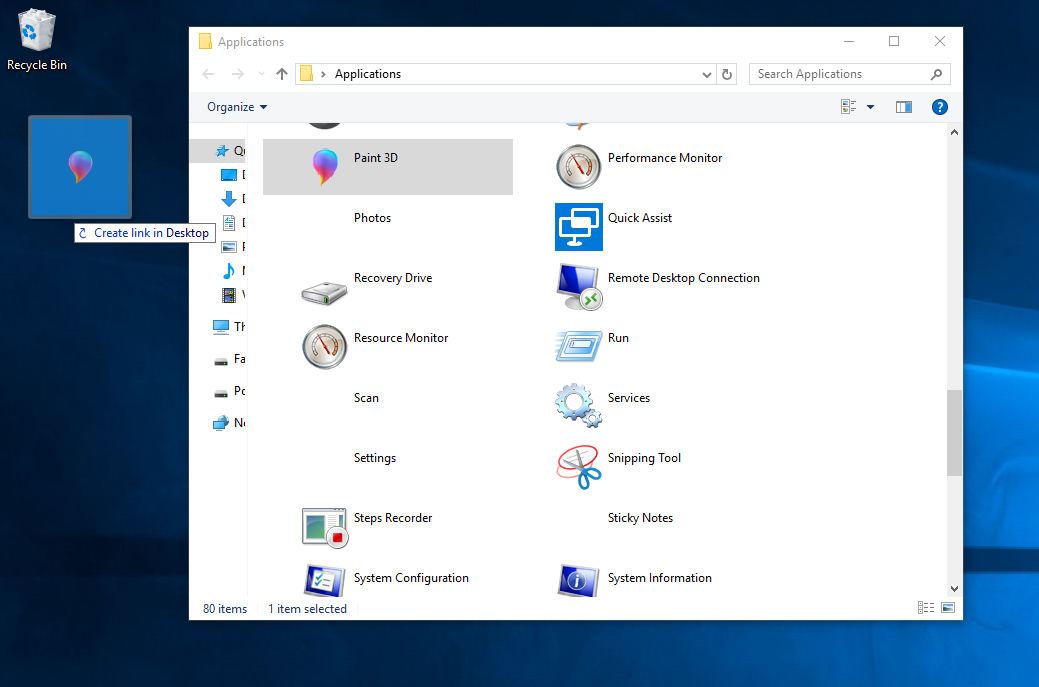This screenshot has width=1039, height=687.
Task: Select the drive labeled "Fa" in the sidebar
Action: pyautogui.click(x=229, y=359)
